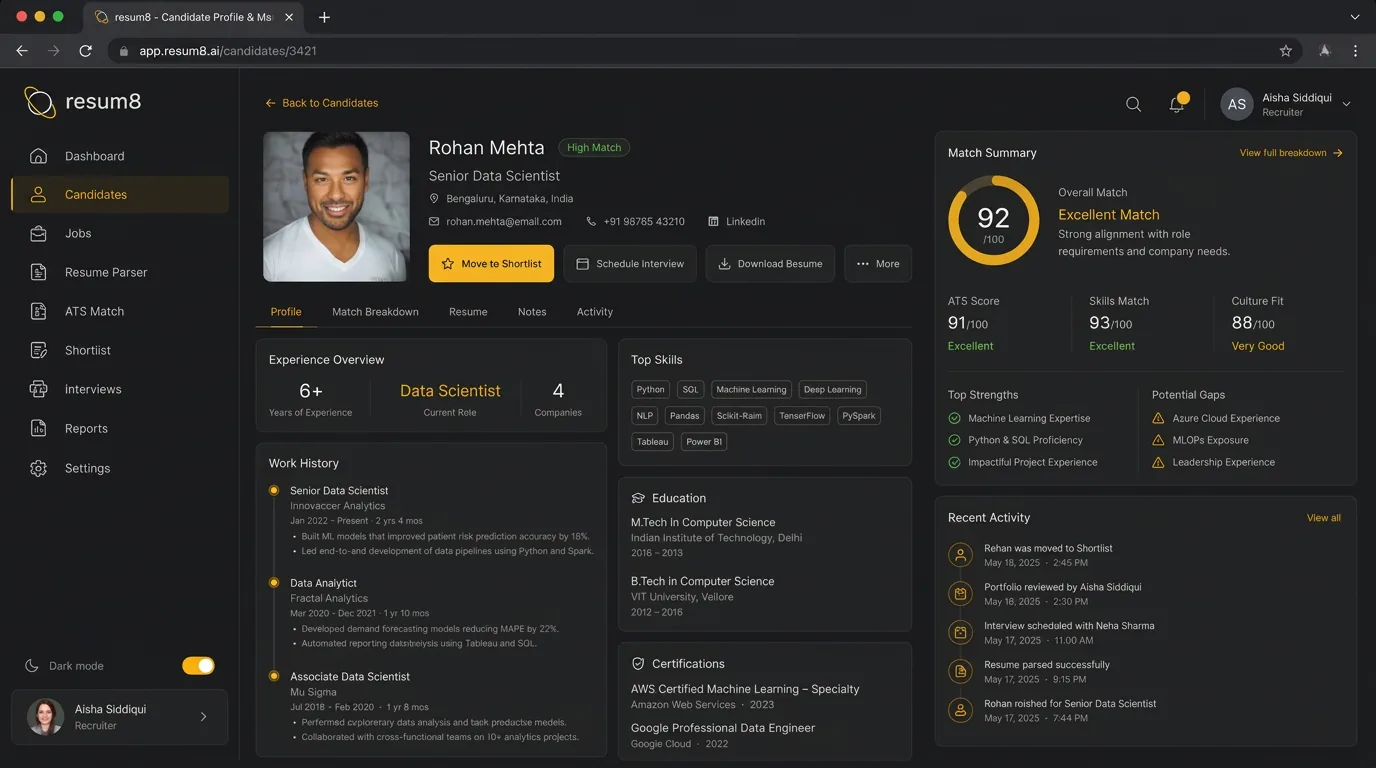Viewport: 1376px width, 768px height.
Task: Go Back to Candidates
Action: point(322,103)
